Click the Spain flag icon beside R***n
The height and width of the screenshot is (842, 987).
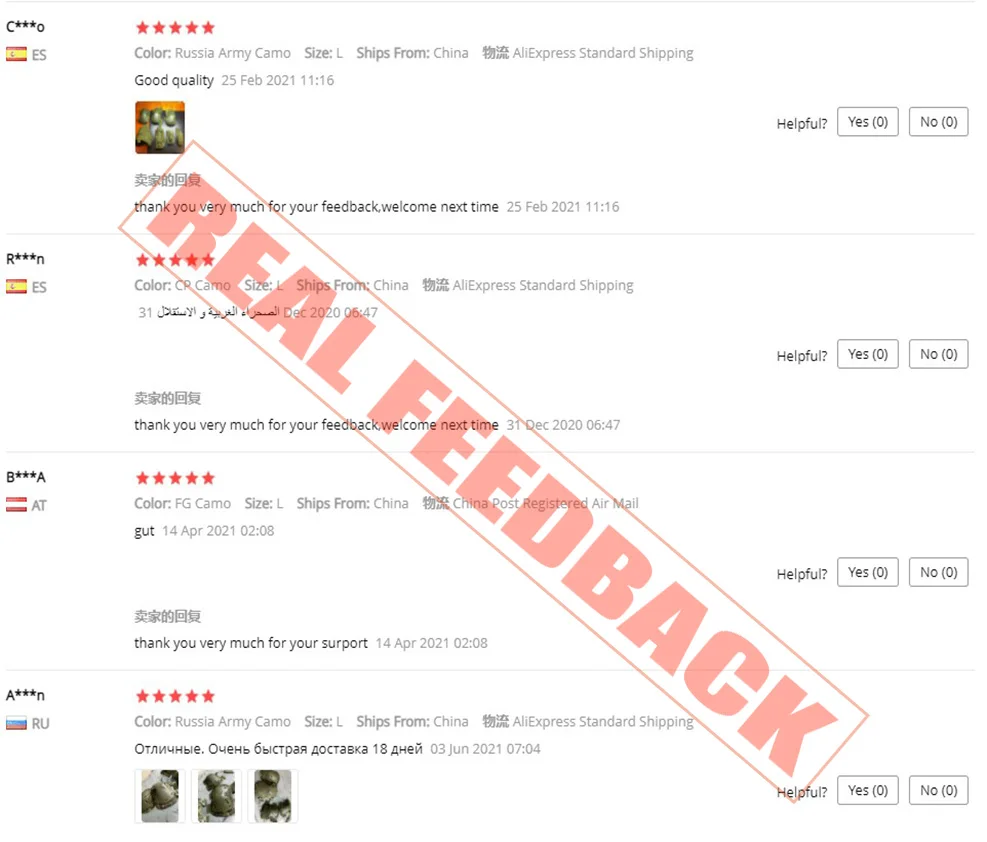click(16, 286)
